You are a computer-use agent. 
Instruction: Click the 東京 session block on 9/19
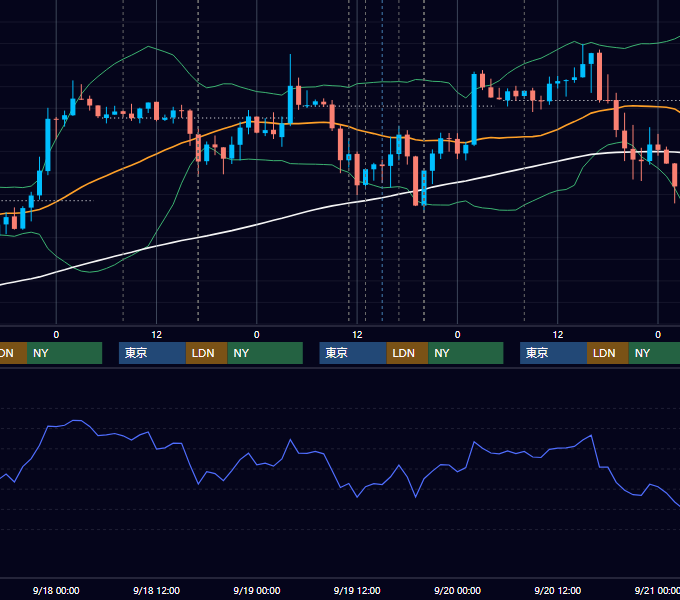[353, 353]
